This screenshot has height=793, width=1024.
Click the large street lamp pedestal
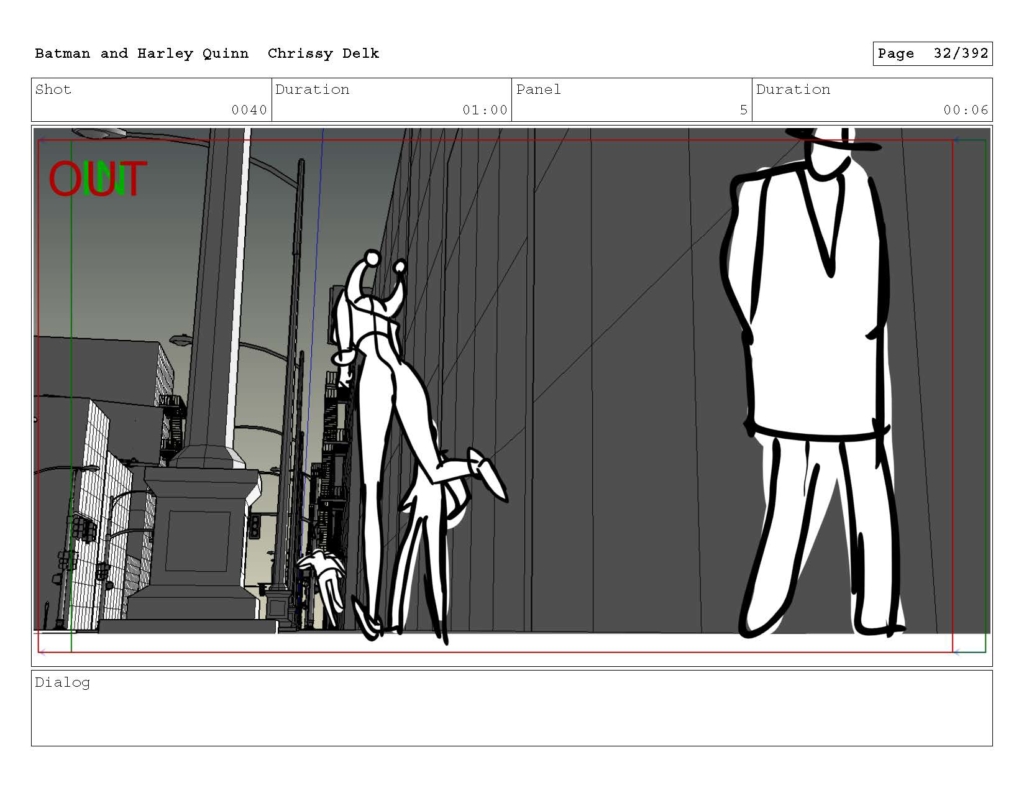pyautogui.click(x=196, y=542)
